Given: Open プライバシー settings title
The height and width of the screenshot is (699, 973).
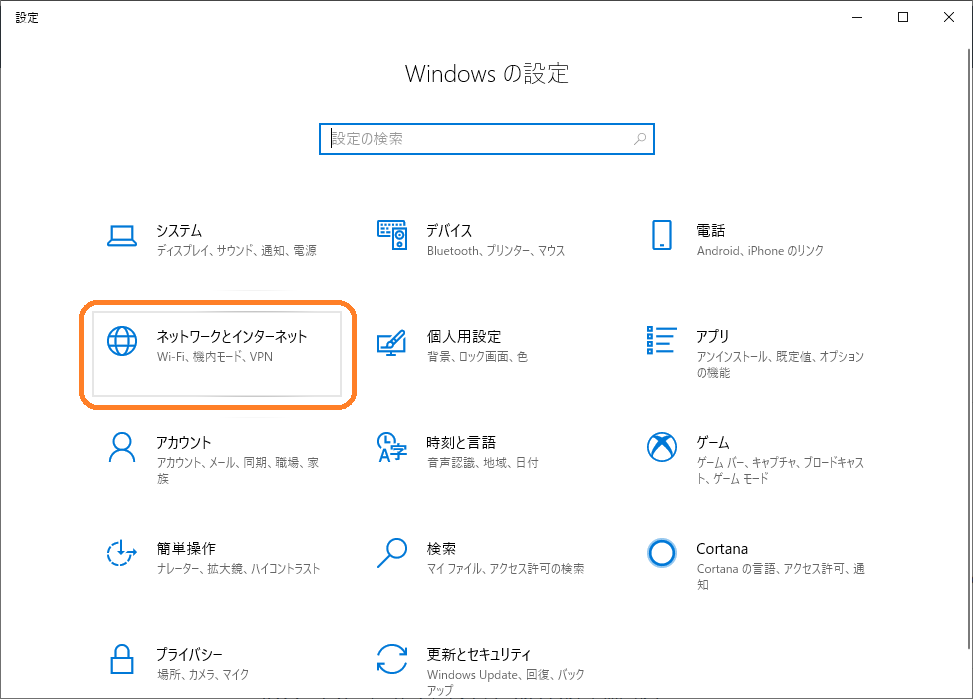Looking at the screenshot, I should [x=189, y=654].
